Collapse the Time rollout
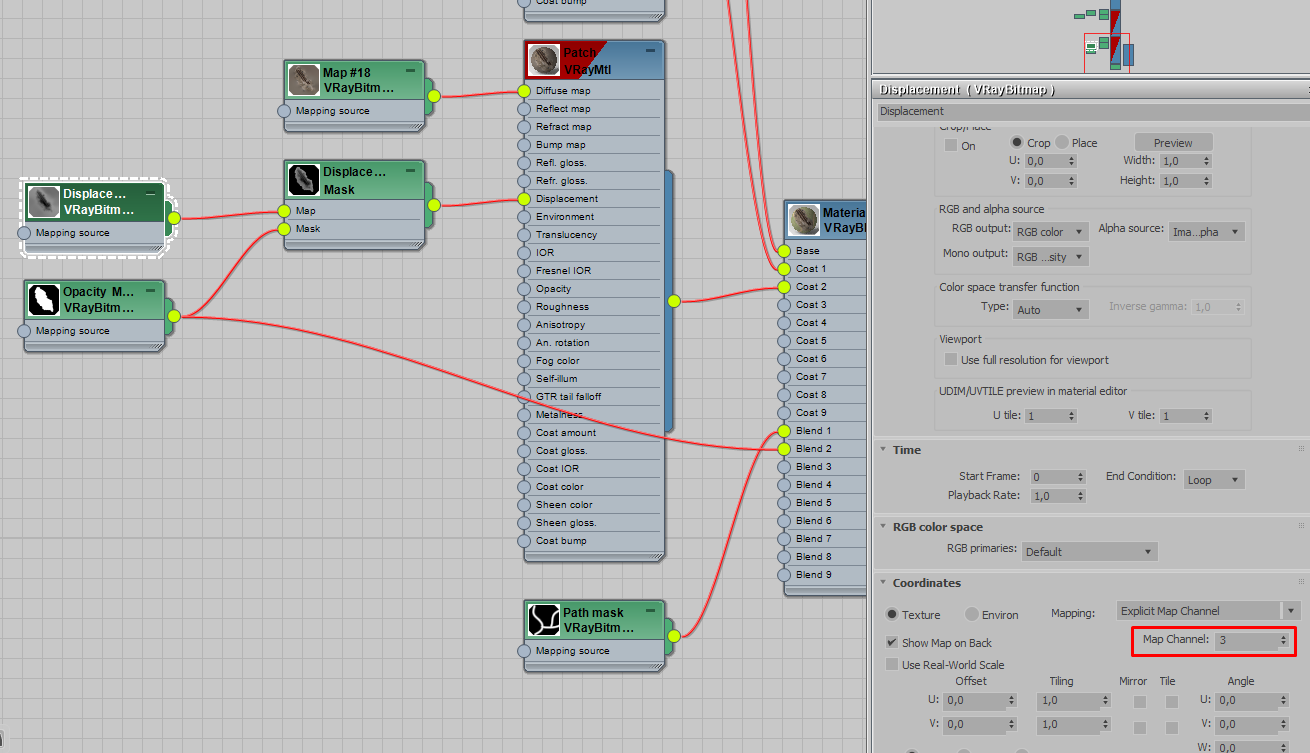Image resolution: width=1310 pixels, height=753 pixels. 884,450
